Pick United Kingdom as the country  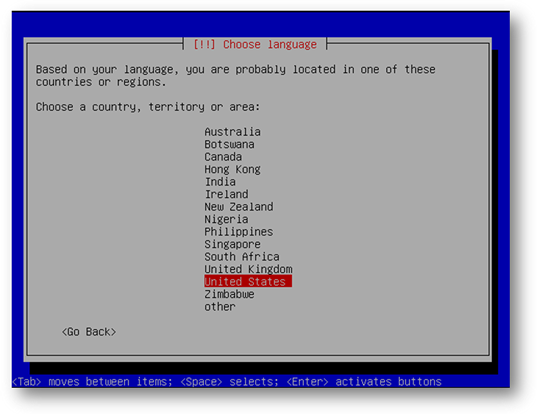coord(248,269)
